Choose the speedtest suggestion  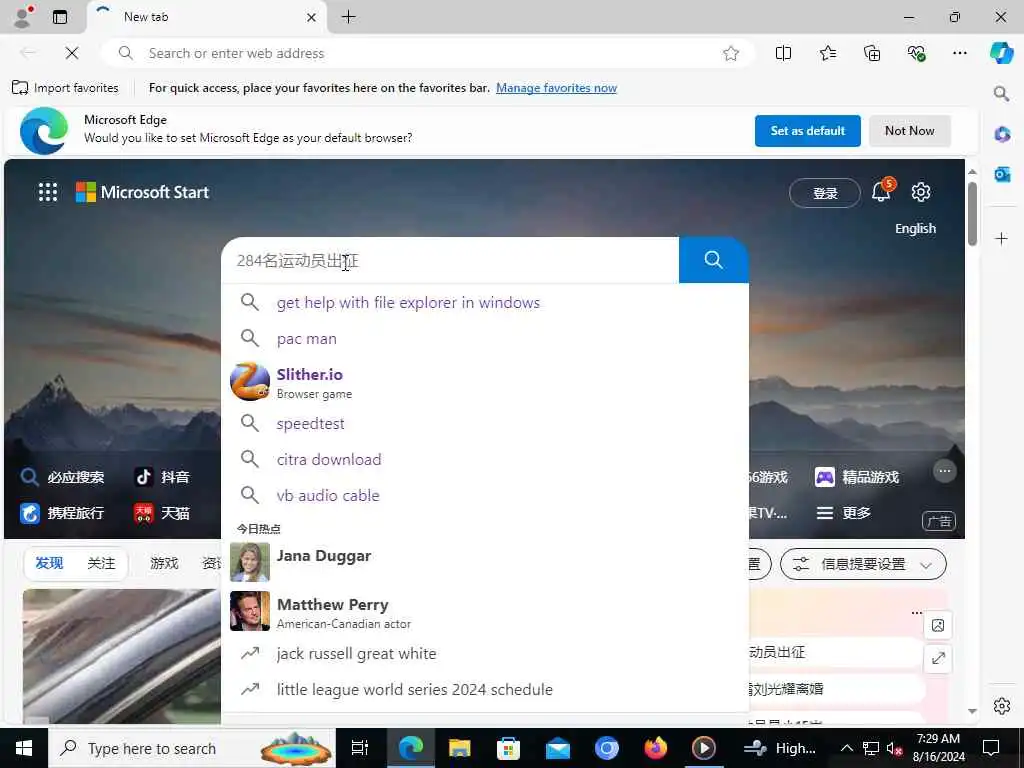coord(485,423)
